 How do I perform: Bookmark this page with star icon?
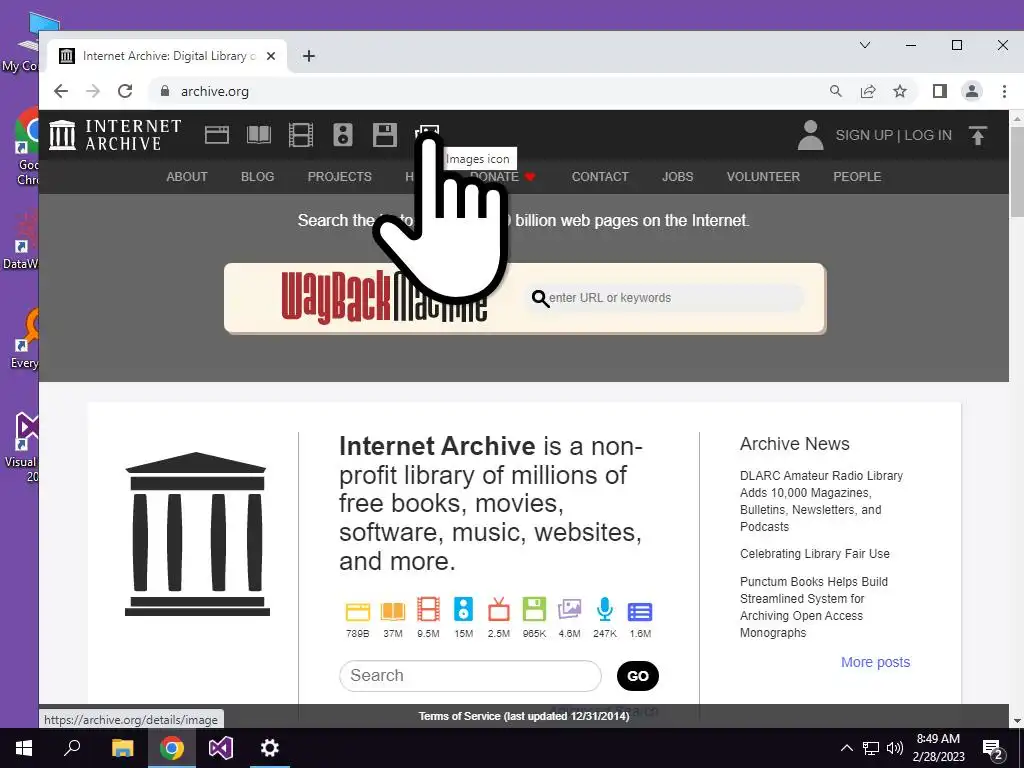900,91
